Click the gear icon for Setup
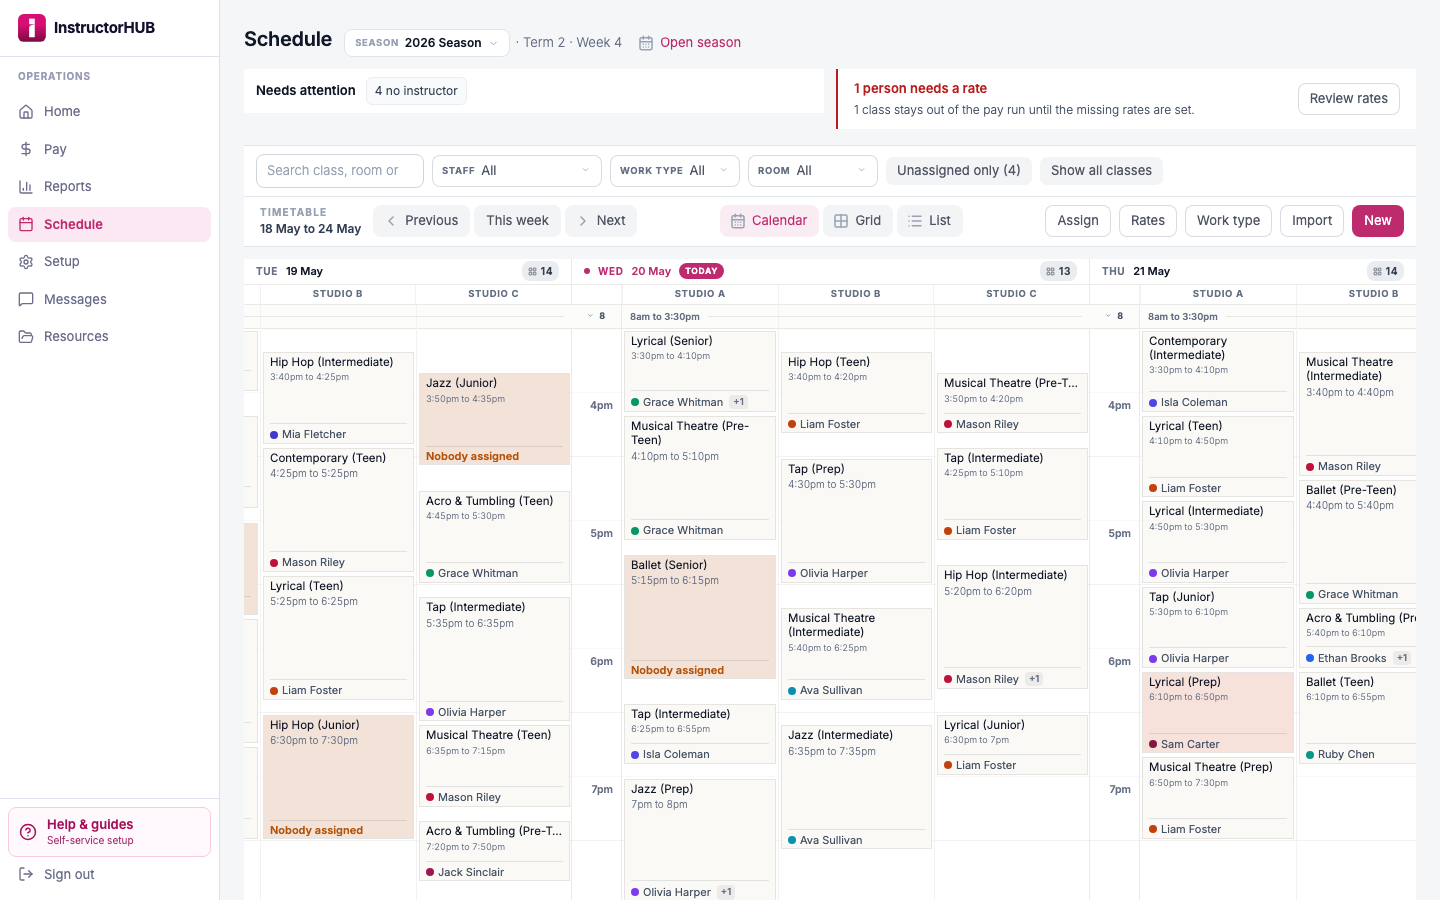Screen dimensions: 1440x900 pos(26,261)
